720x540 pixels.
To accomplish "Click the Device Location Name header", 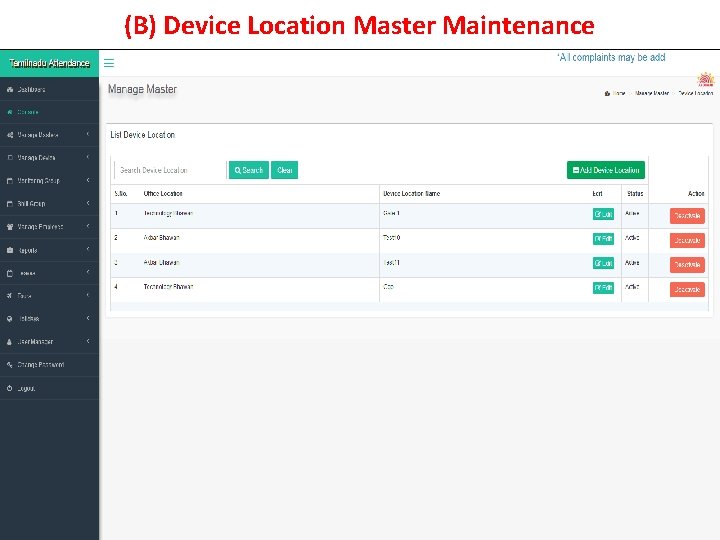I will tap(411, 194).
